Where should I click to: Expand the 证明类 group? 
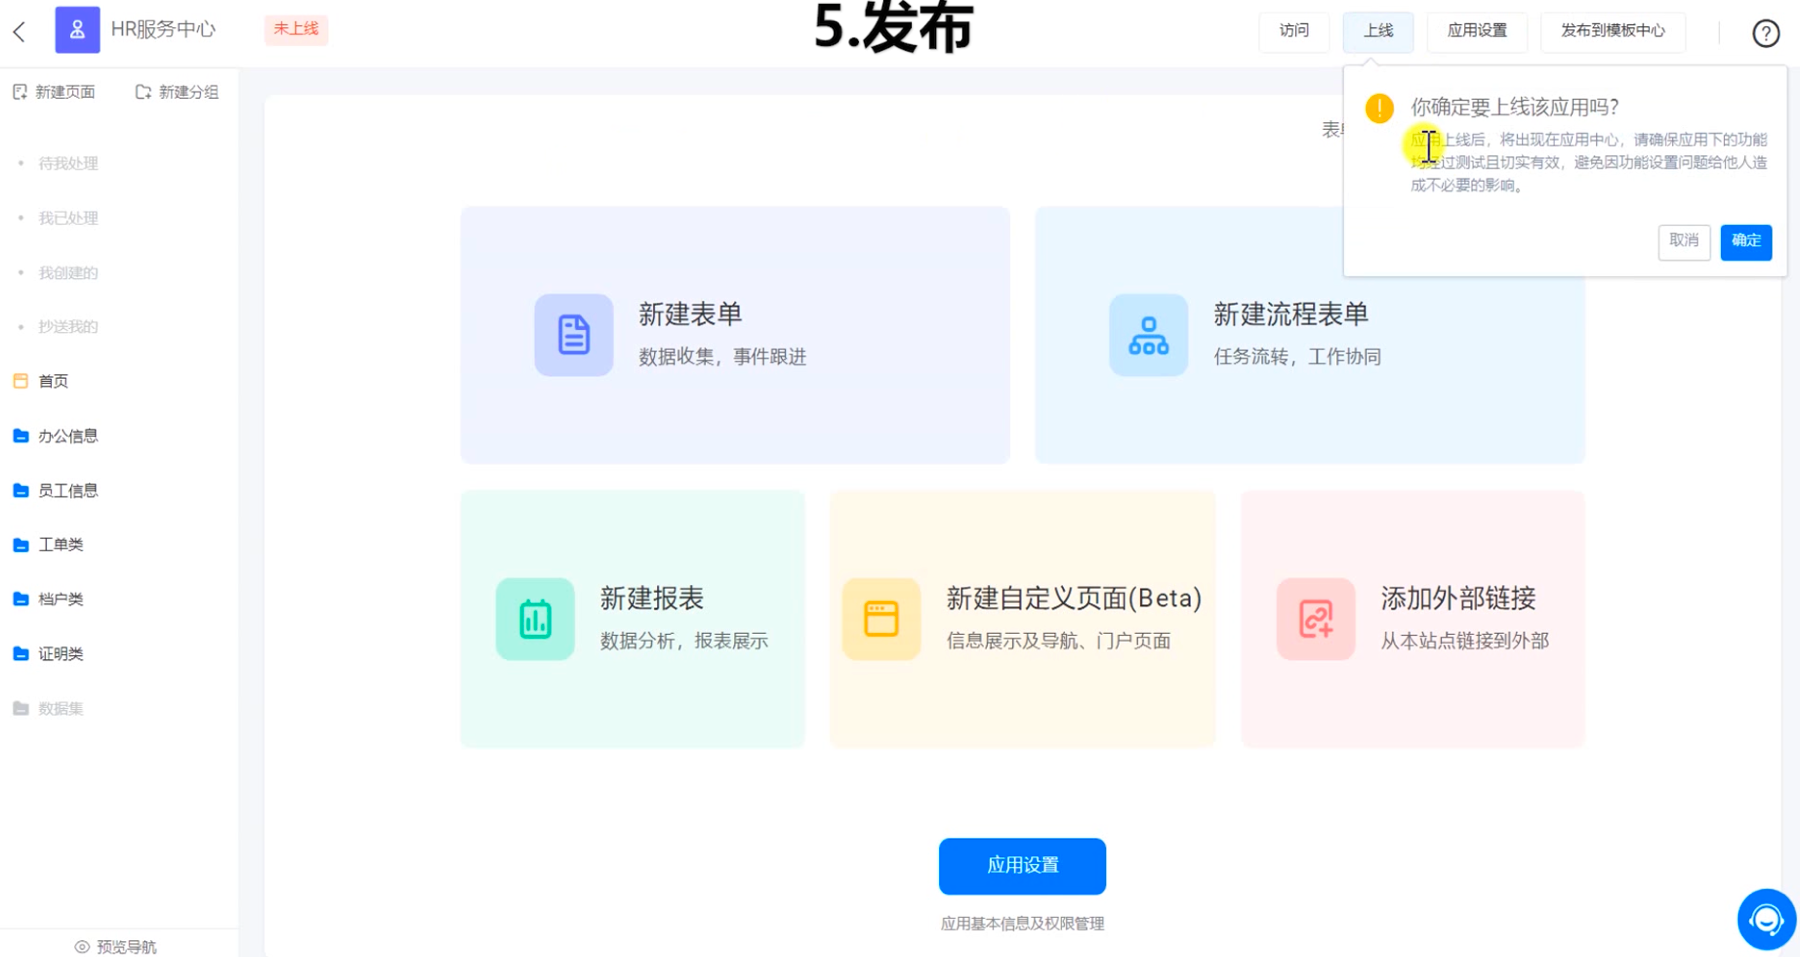[61, 654]
